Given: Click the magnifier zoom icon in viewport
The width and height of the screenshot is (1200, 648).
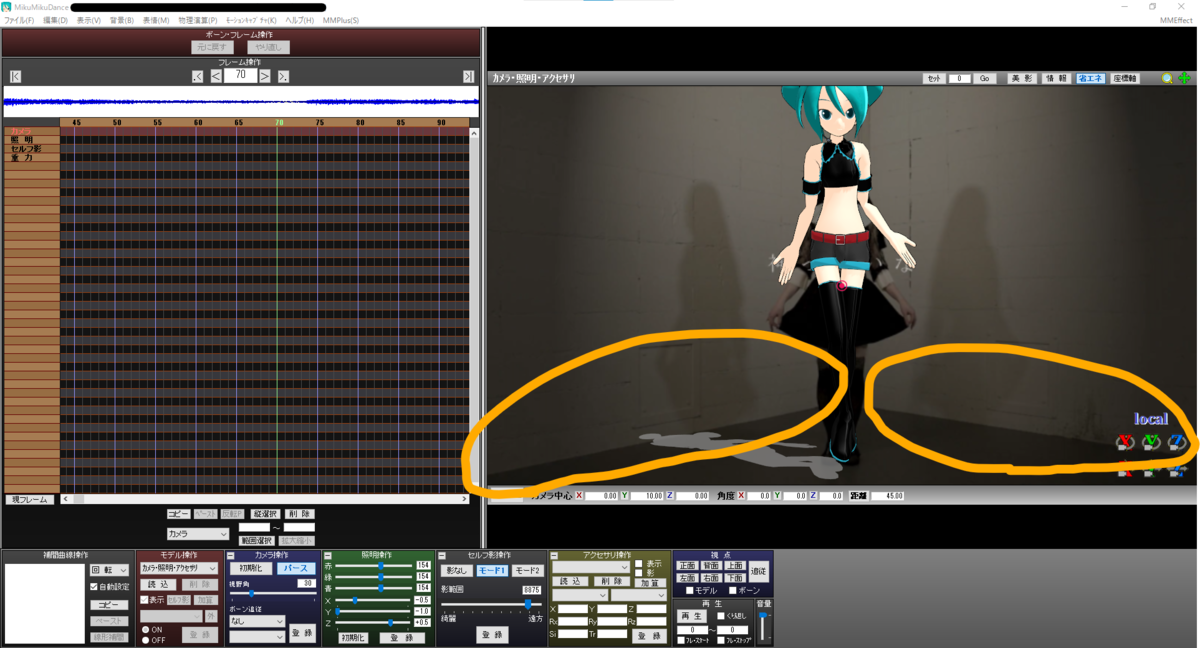Looking at the screenshot, I should pyautogui.click(x=1167, y=78).
